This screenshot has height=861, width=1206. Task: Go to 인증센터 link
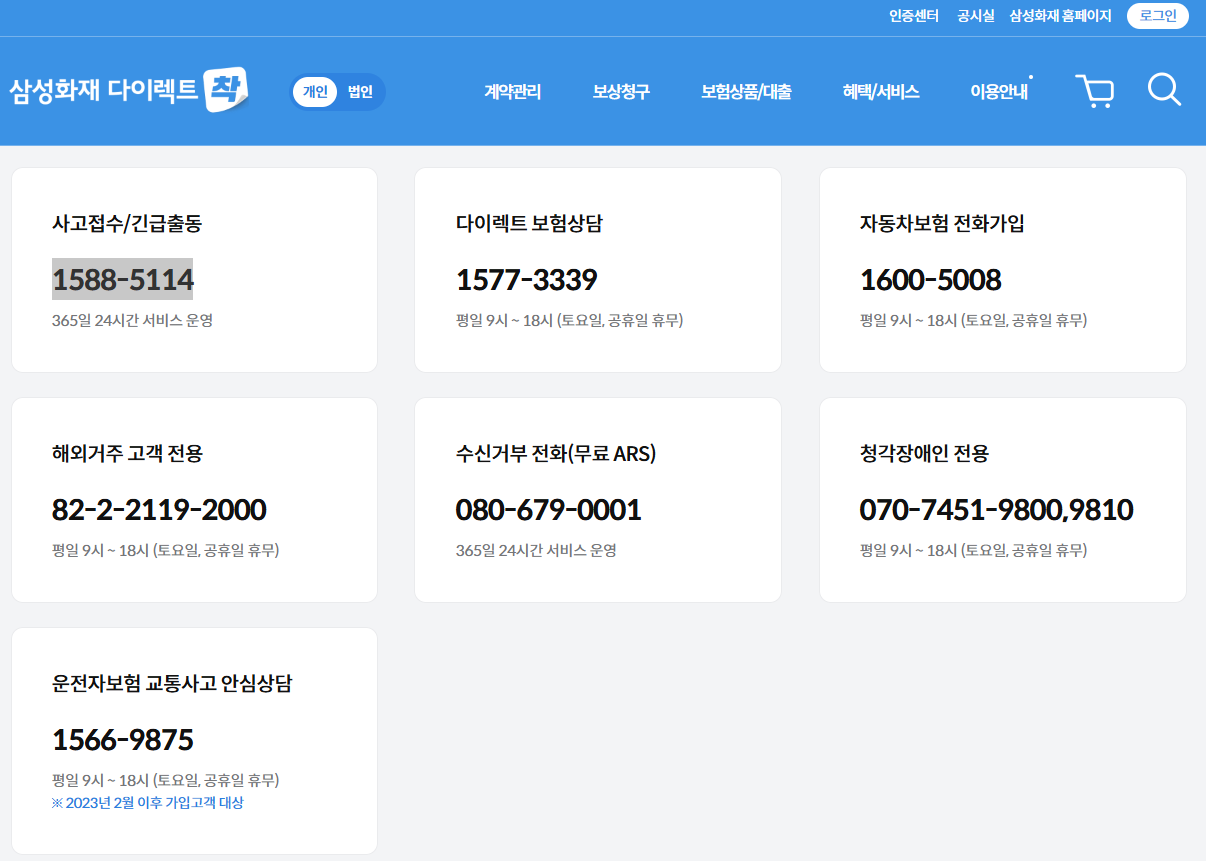[x=914, y=16]
